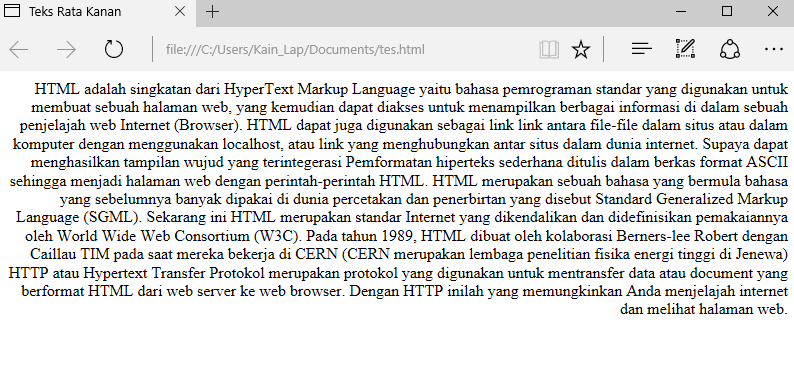Viewport: 794px width, 374px height.
Task: Click the text 'Standard Generalized Markup'
Action: (x=691, y=199)
